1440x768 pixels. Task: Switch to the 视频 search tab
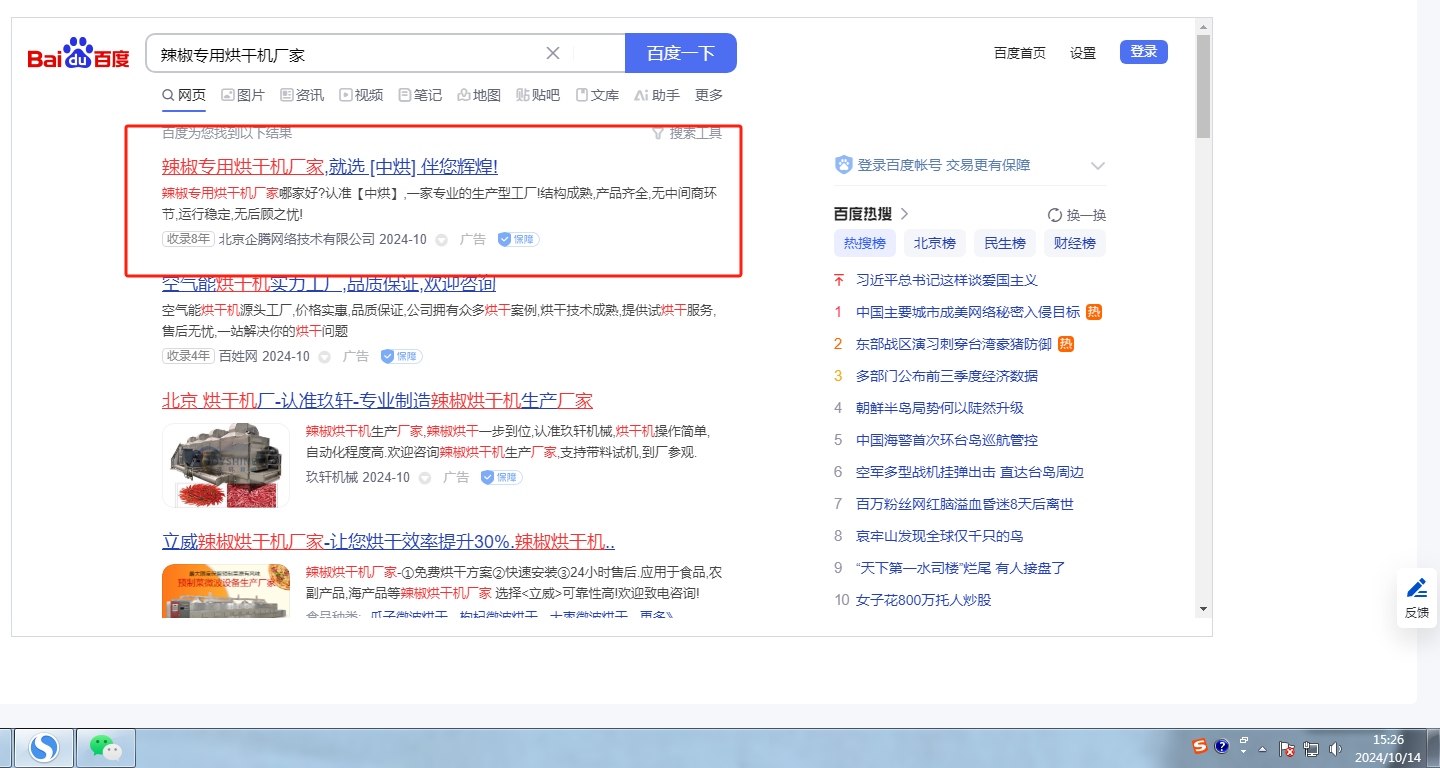tap(361, 95)
